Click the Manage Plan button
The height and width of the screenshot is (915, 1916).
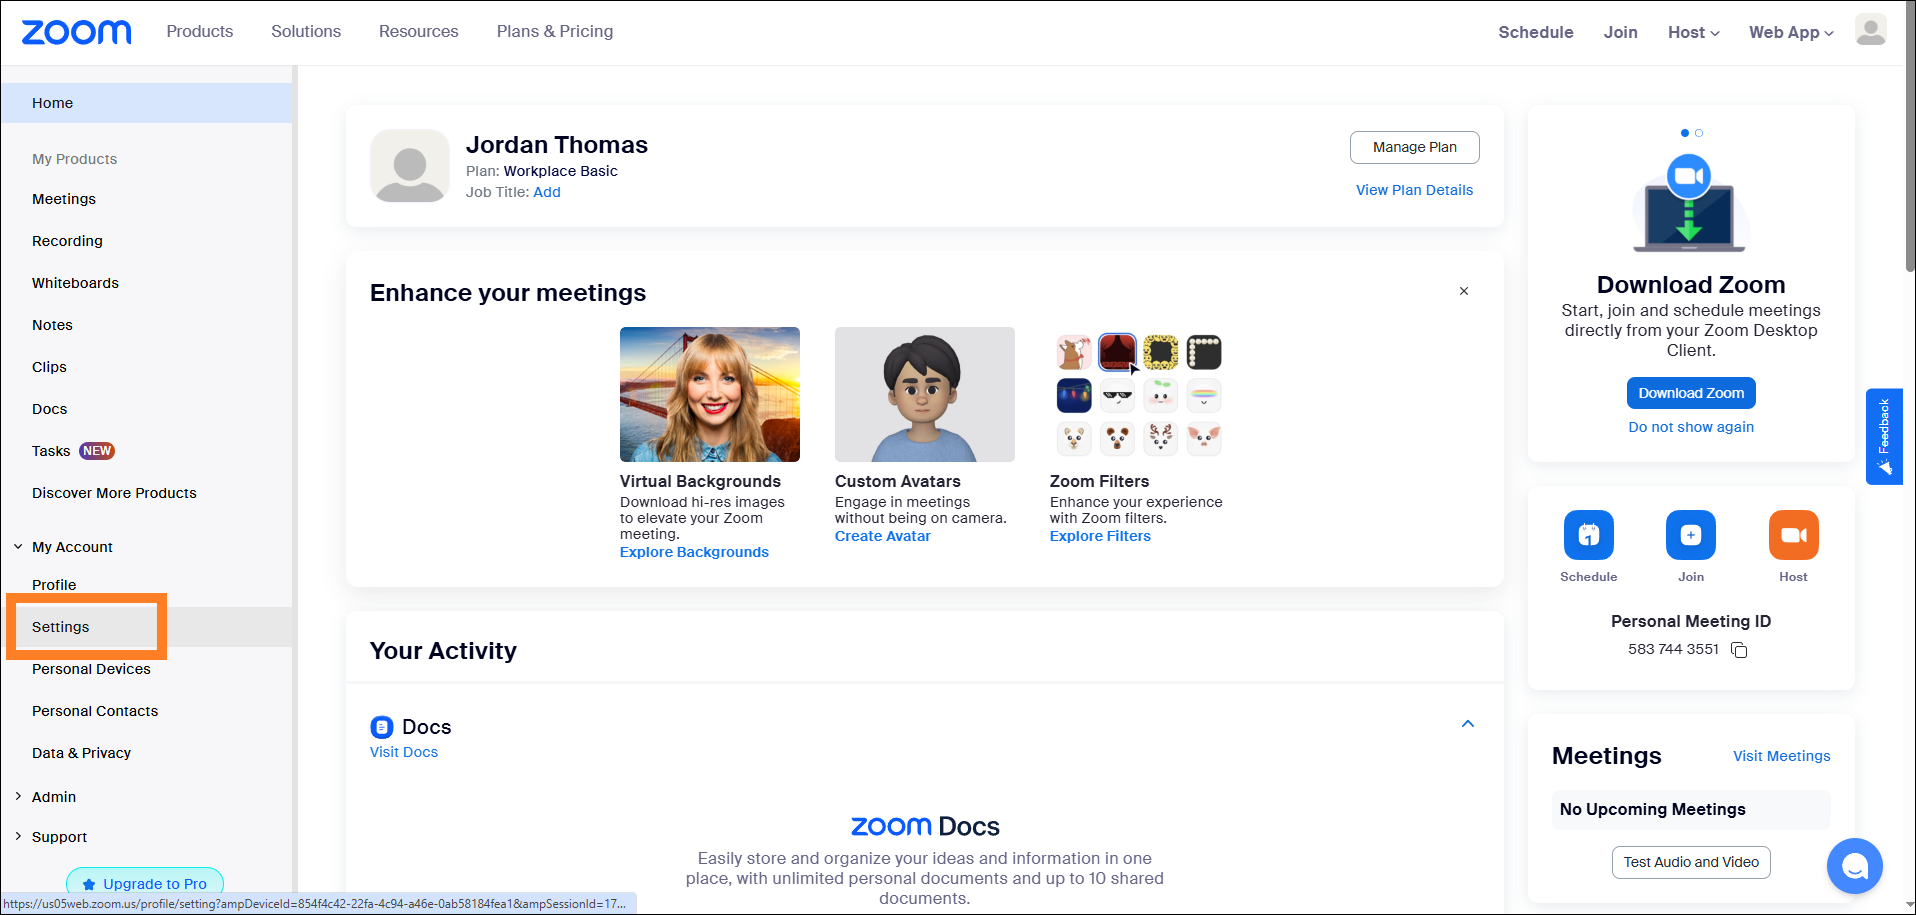(1414, 147)
